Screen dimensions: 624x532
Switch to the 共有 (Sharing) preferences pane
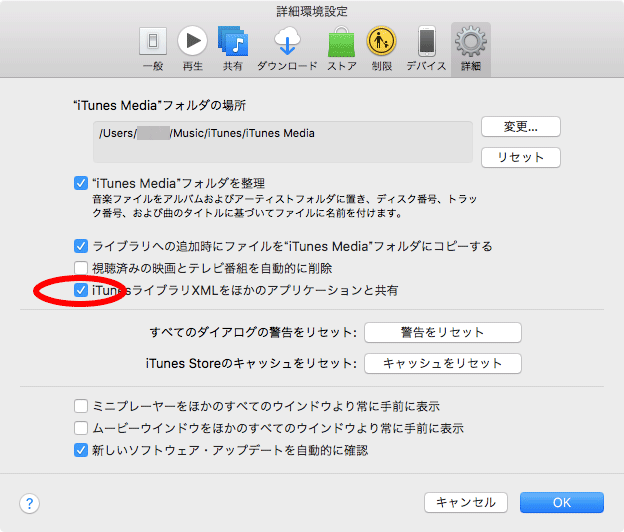coord(233,49)
